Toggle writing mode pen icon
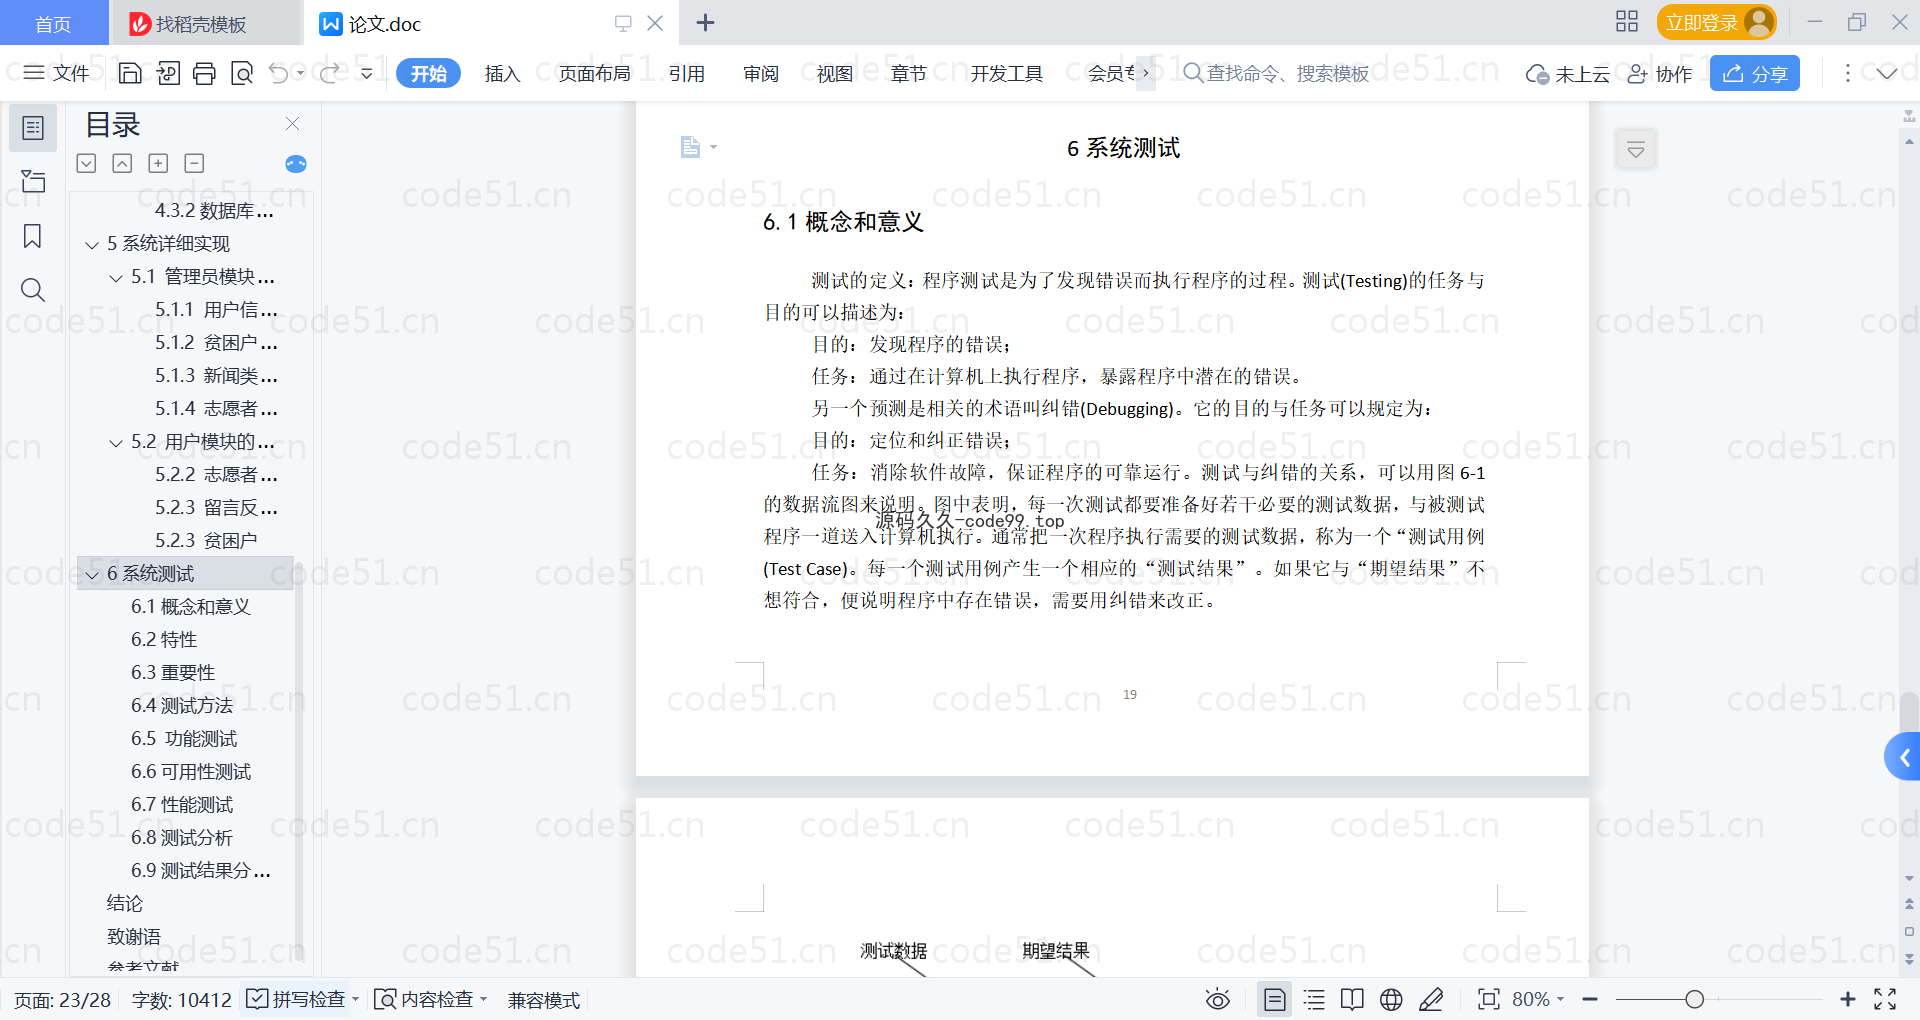This screenshot has height=1020, width=1920. (1431, 999)
